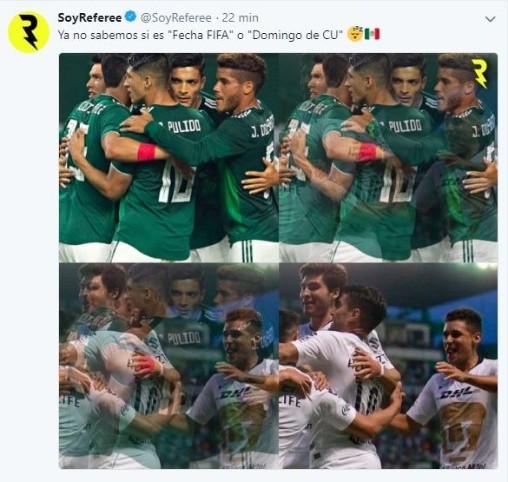The image size is (508, 482).
Task: Open the bottom-right Pumas celebration photo
Action: click(388, 366)
